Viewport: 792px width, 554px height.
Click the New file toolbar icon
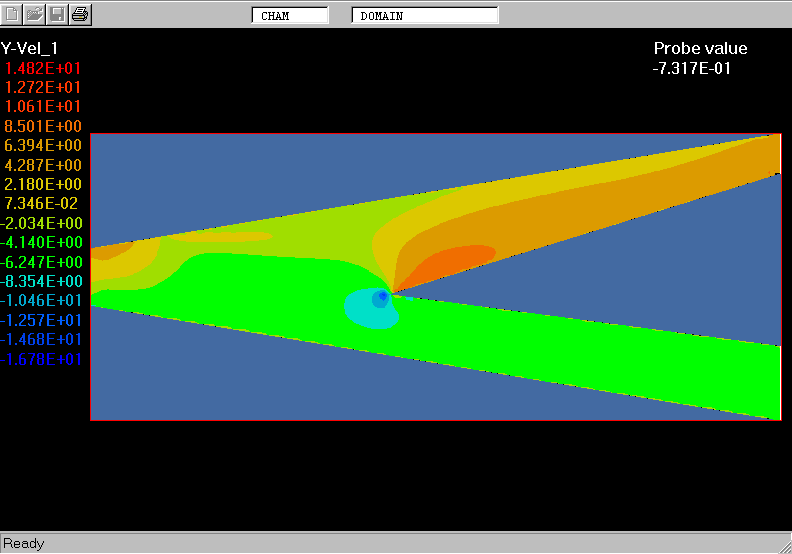[x=13, y=14]
